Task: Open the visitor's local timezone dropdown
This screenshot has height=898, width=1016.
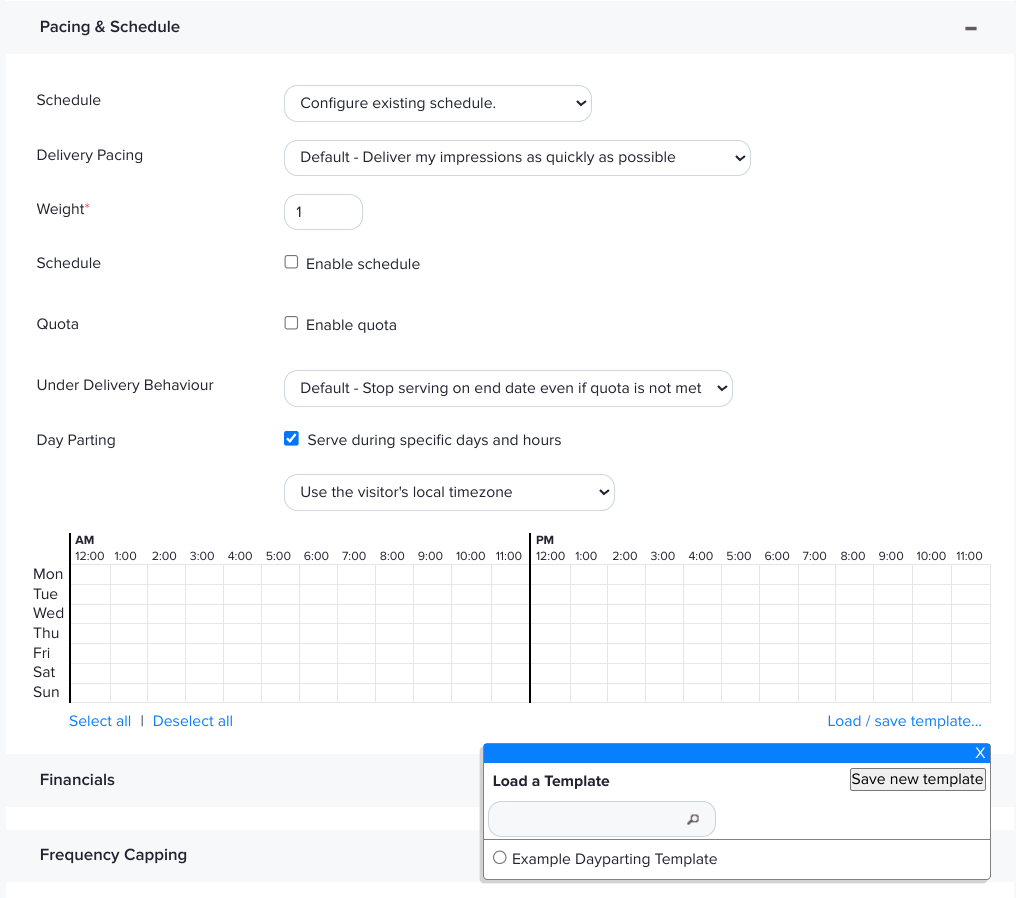Action: click(449, 492)
